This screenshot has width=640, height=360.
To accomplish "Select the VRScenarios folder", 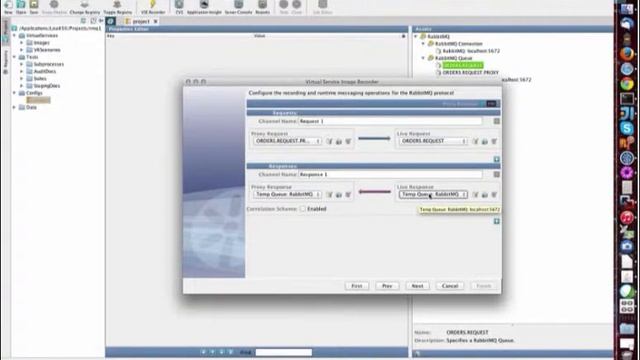I will pyautogui.click(x=47, y=50).
